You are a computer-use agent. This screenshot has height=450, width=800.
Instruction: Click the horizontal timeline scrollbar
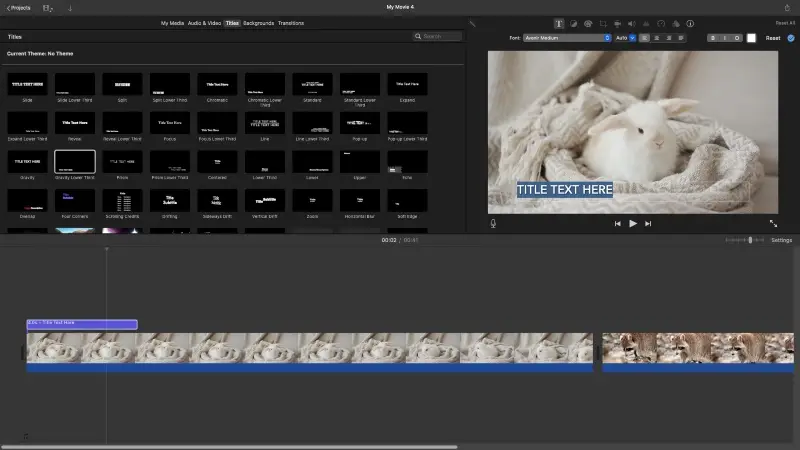[x=229, y=447]
